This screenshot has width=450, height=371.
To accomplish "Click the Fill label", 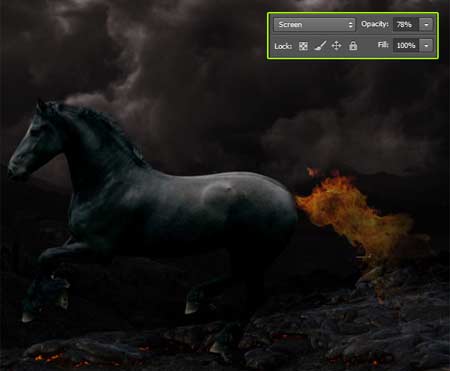I will coord(383,45).
